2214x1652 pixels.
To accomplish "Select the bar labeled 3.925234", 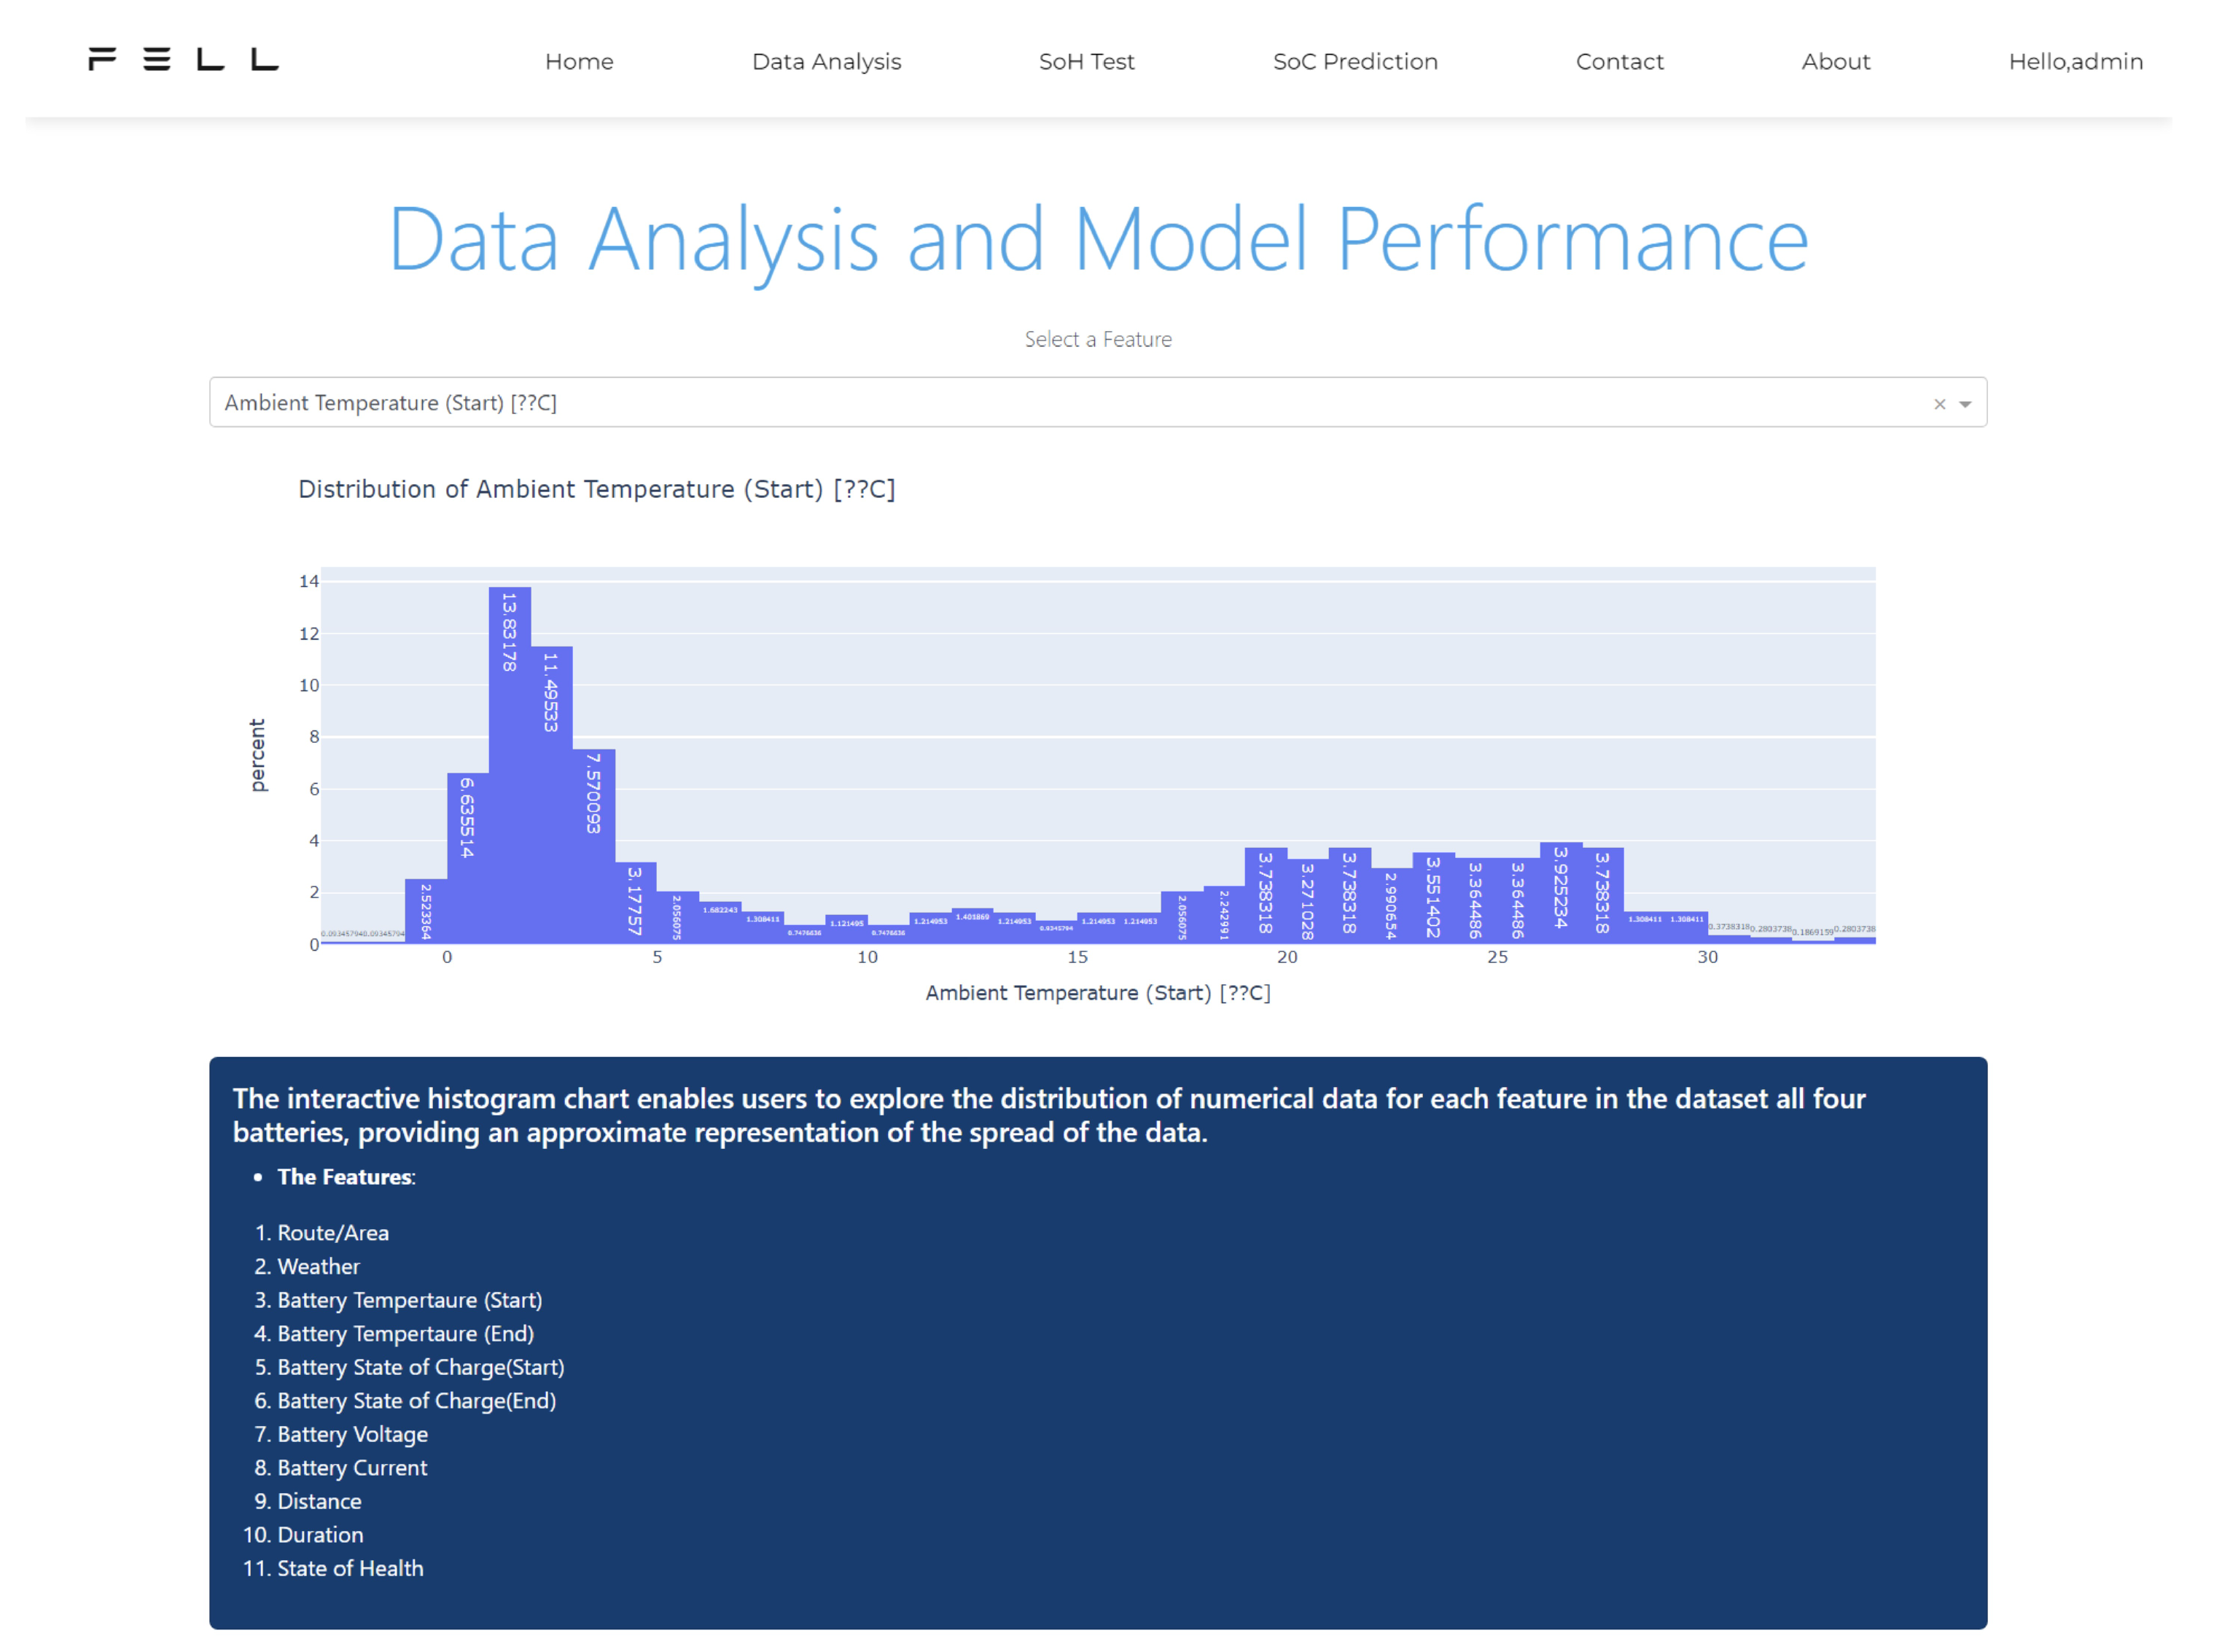I will coord(1560,893).
